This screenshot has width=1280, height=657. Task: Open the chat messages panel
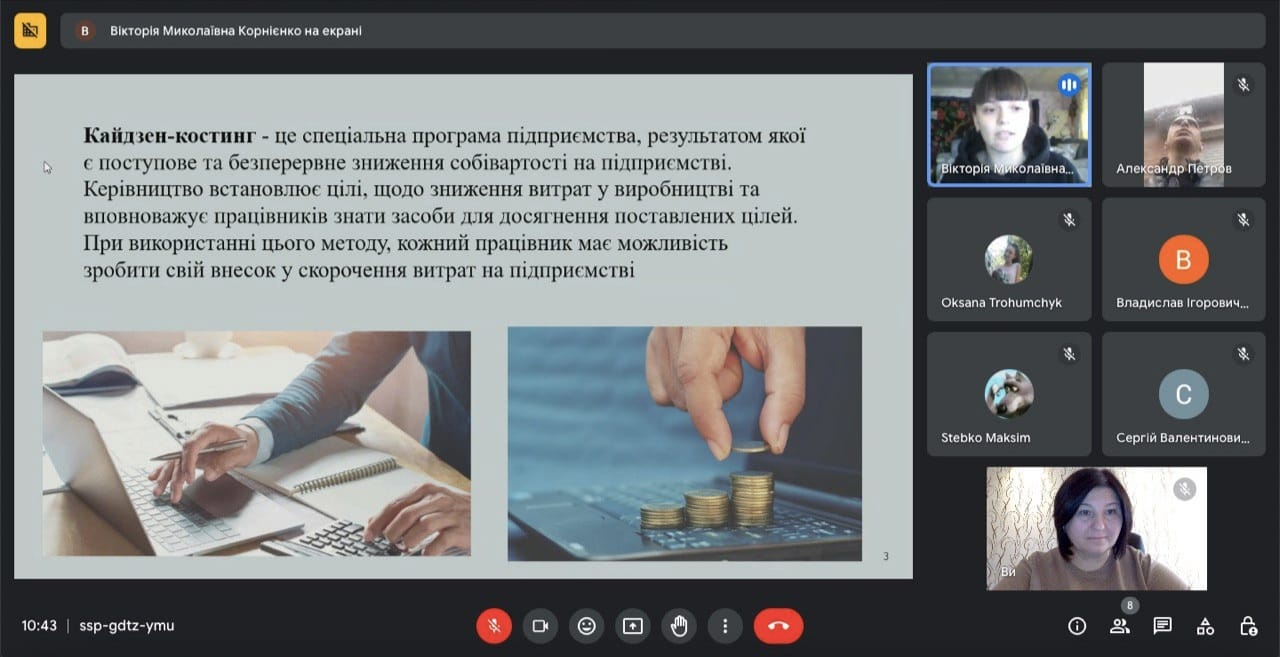point(1162,626)
